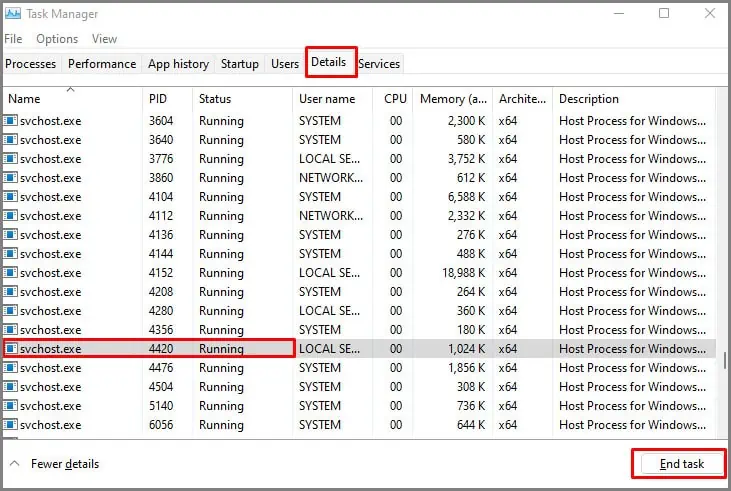
Task: Click the process icon on the PID 4152 row
Action: click(10, 273)
